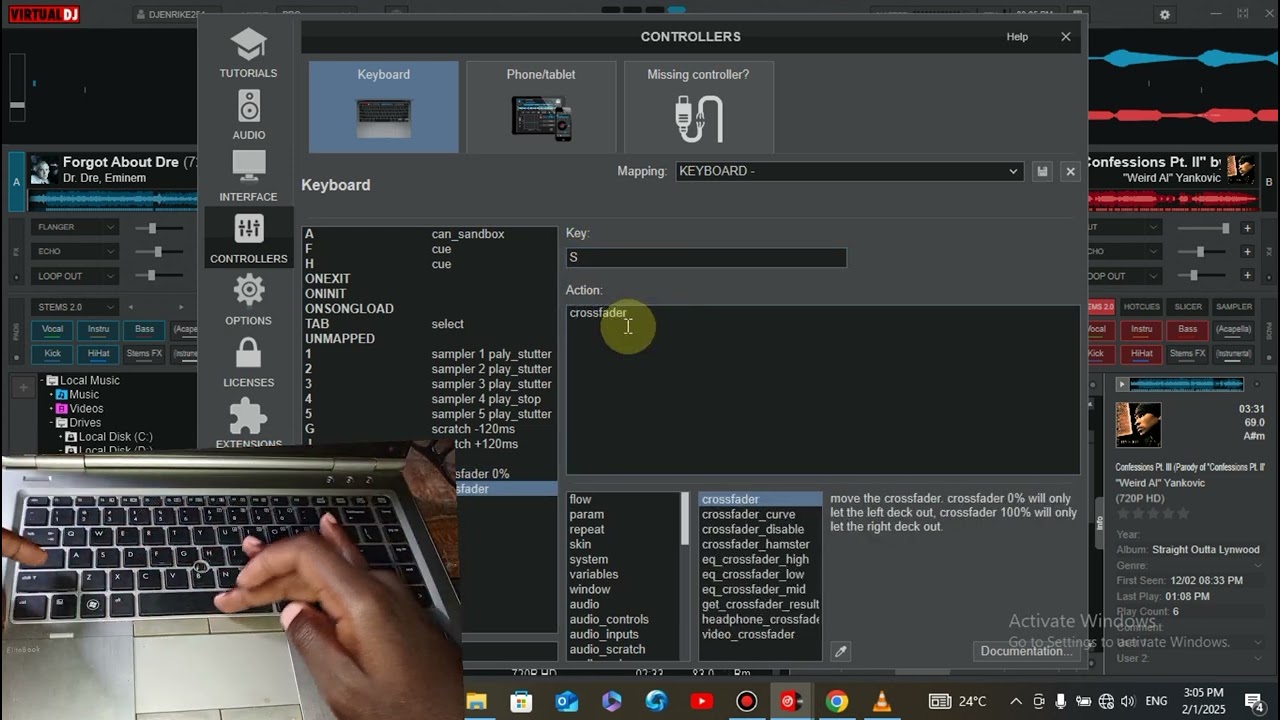This screenshot has width=1280, height=720.
Task: Select the eq_crossfader_high action
Action: [x=755, y=559]
